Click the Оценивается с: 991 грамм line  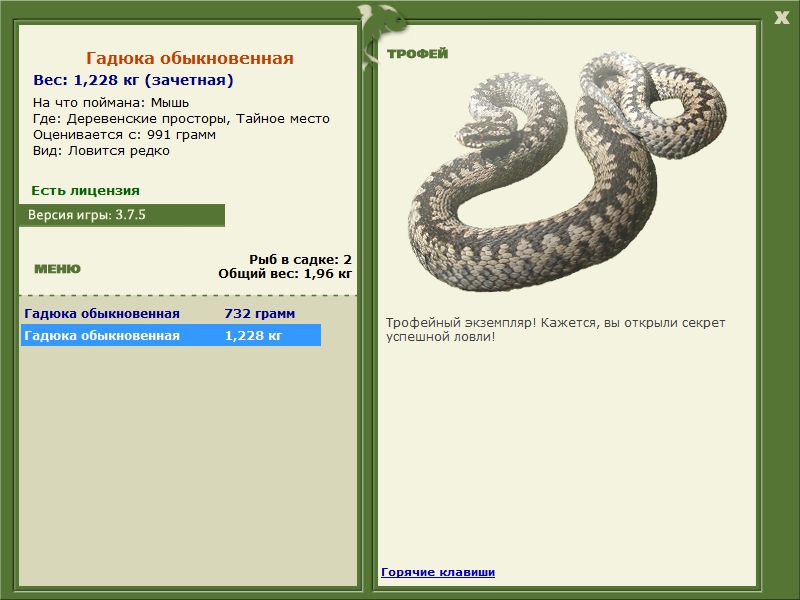point(124,135)
